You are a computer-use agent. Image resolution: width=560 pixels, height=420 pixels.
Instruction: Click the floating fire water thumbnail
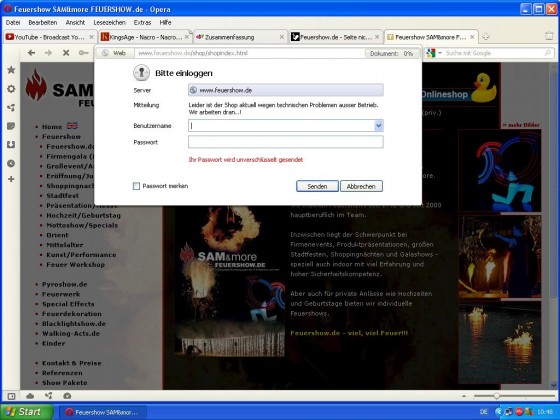500,342
